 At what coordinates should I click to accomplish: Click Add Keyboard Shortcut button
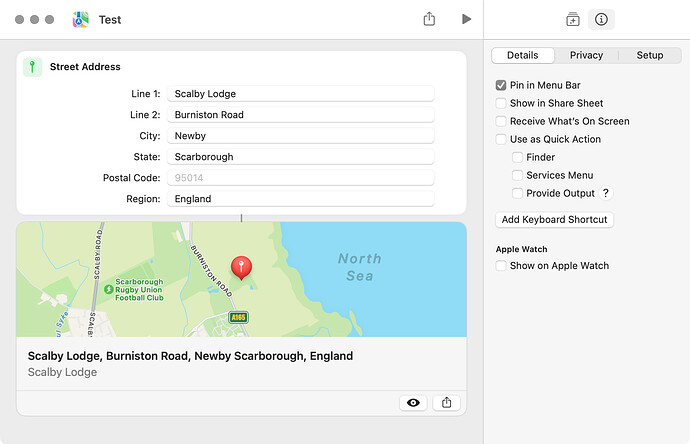click(554, 220)
